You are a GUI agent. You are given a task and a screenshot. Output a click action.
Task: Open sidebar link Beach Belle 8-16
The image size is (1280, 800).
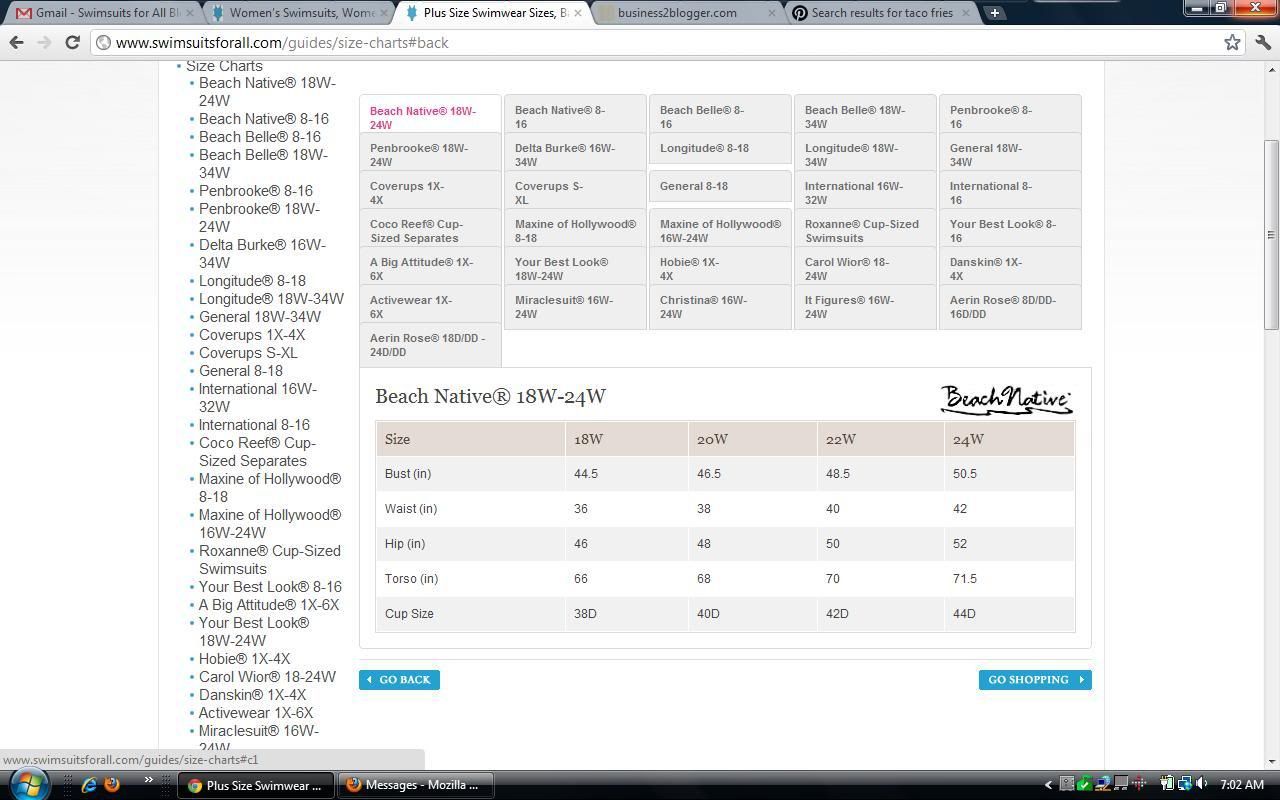pos(260,137)
